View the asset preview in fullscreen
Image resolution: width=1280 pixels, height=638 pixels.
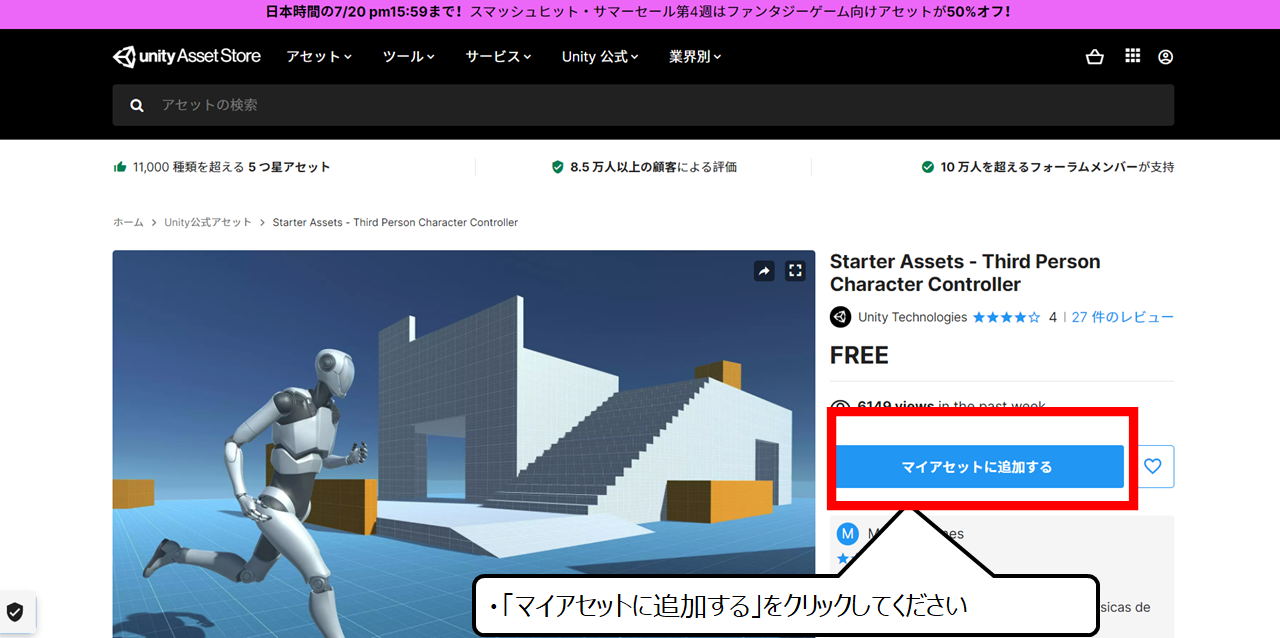click(x=795, y=270)
